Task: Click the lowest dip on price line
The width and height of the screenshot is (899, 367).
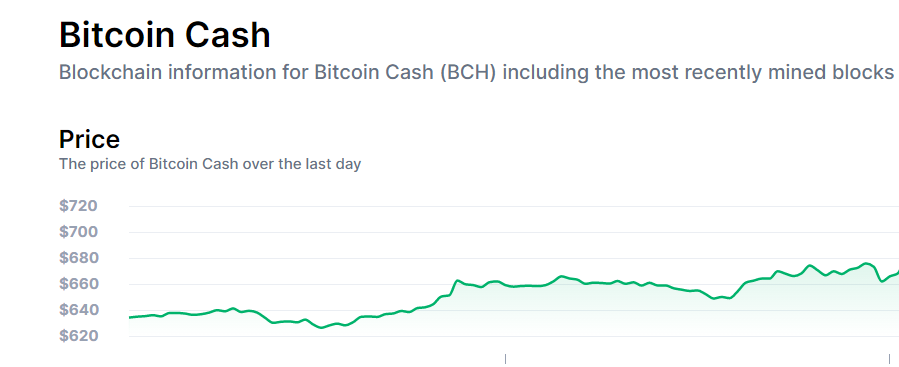Action: [321, 327]
